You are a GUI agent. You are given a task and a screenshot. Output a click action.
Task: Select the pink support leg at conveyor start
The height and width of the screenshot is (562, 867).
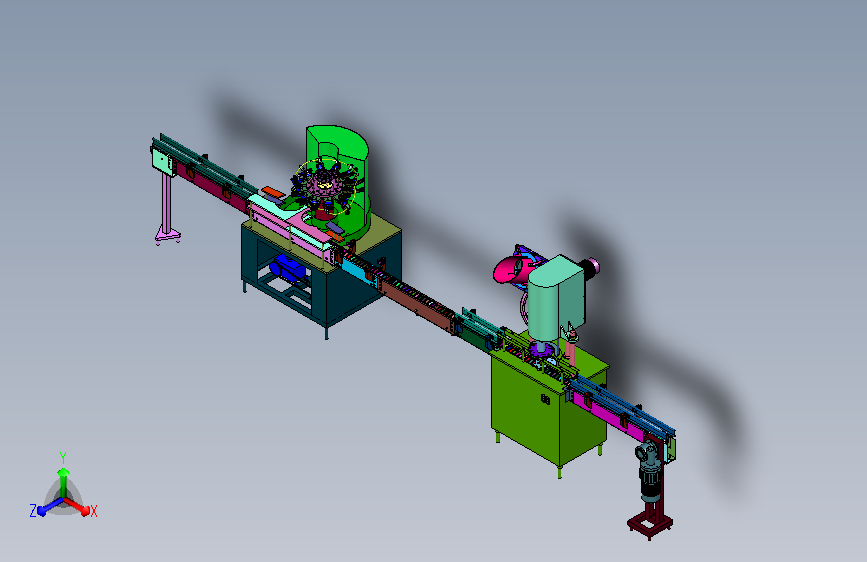pyautogui.click(x=167, y=207)
